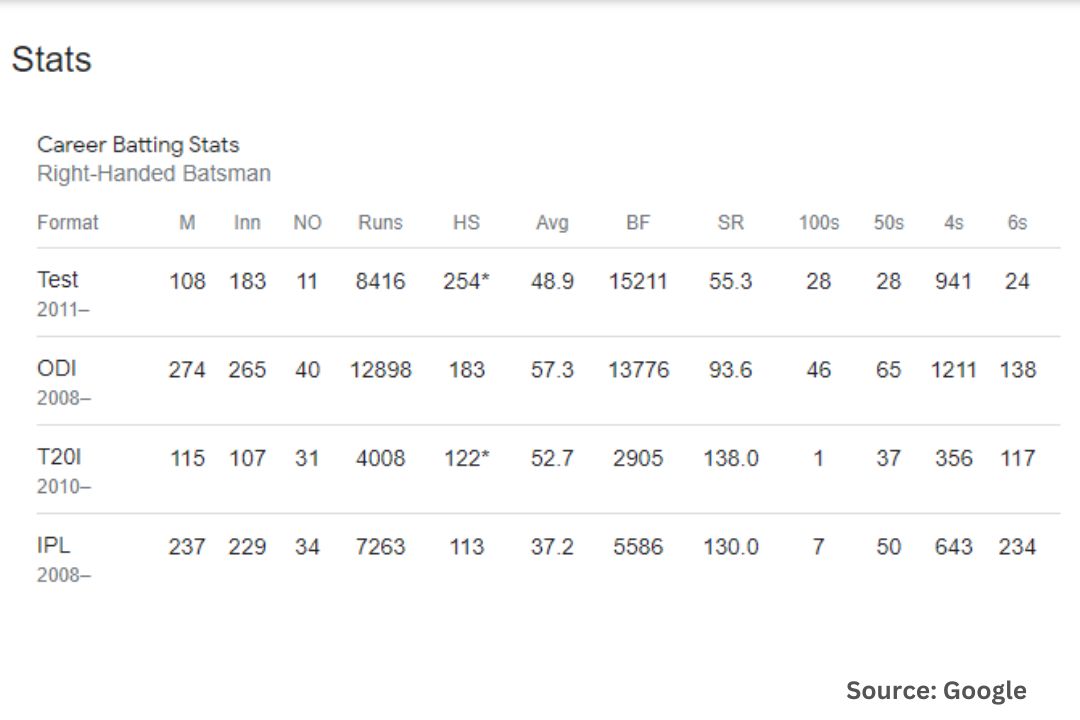Image resolution: width=1080 pixels, height=720 pixels.
Task: Click the Avg column header
Action: (x=552, y=223)
